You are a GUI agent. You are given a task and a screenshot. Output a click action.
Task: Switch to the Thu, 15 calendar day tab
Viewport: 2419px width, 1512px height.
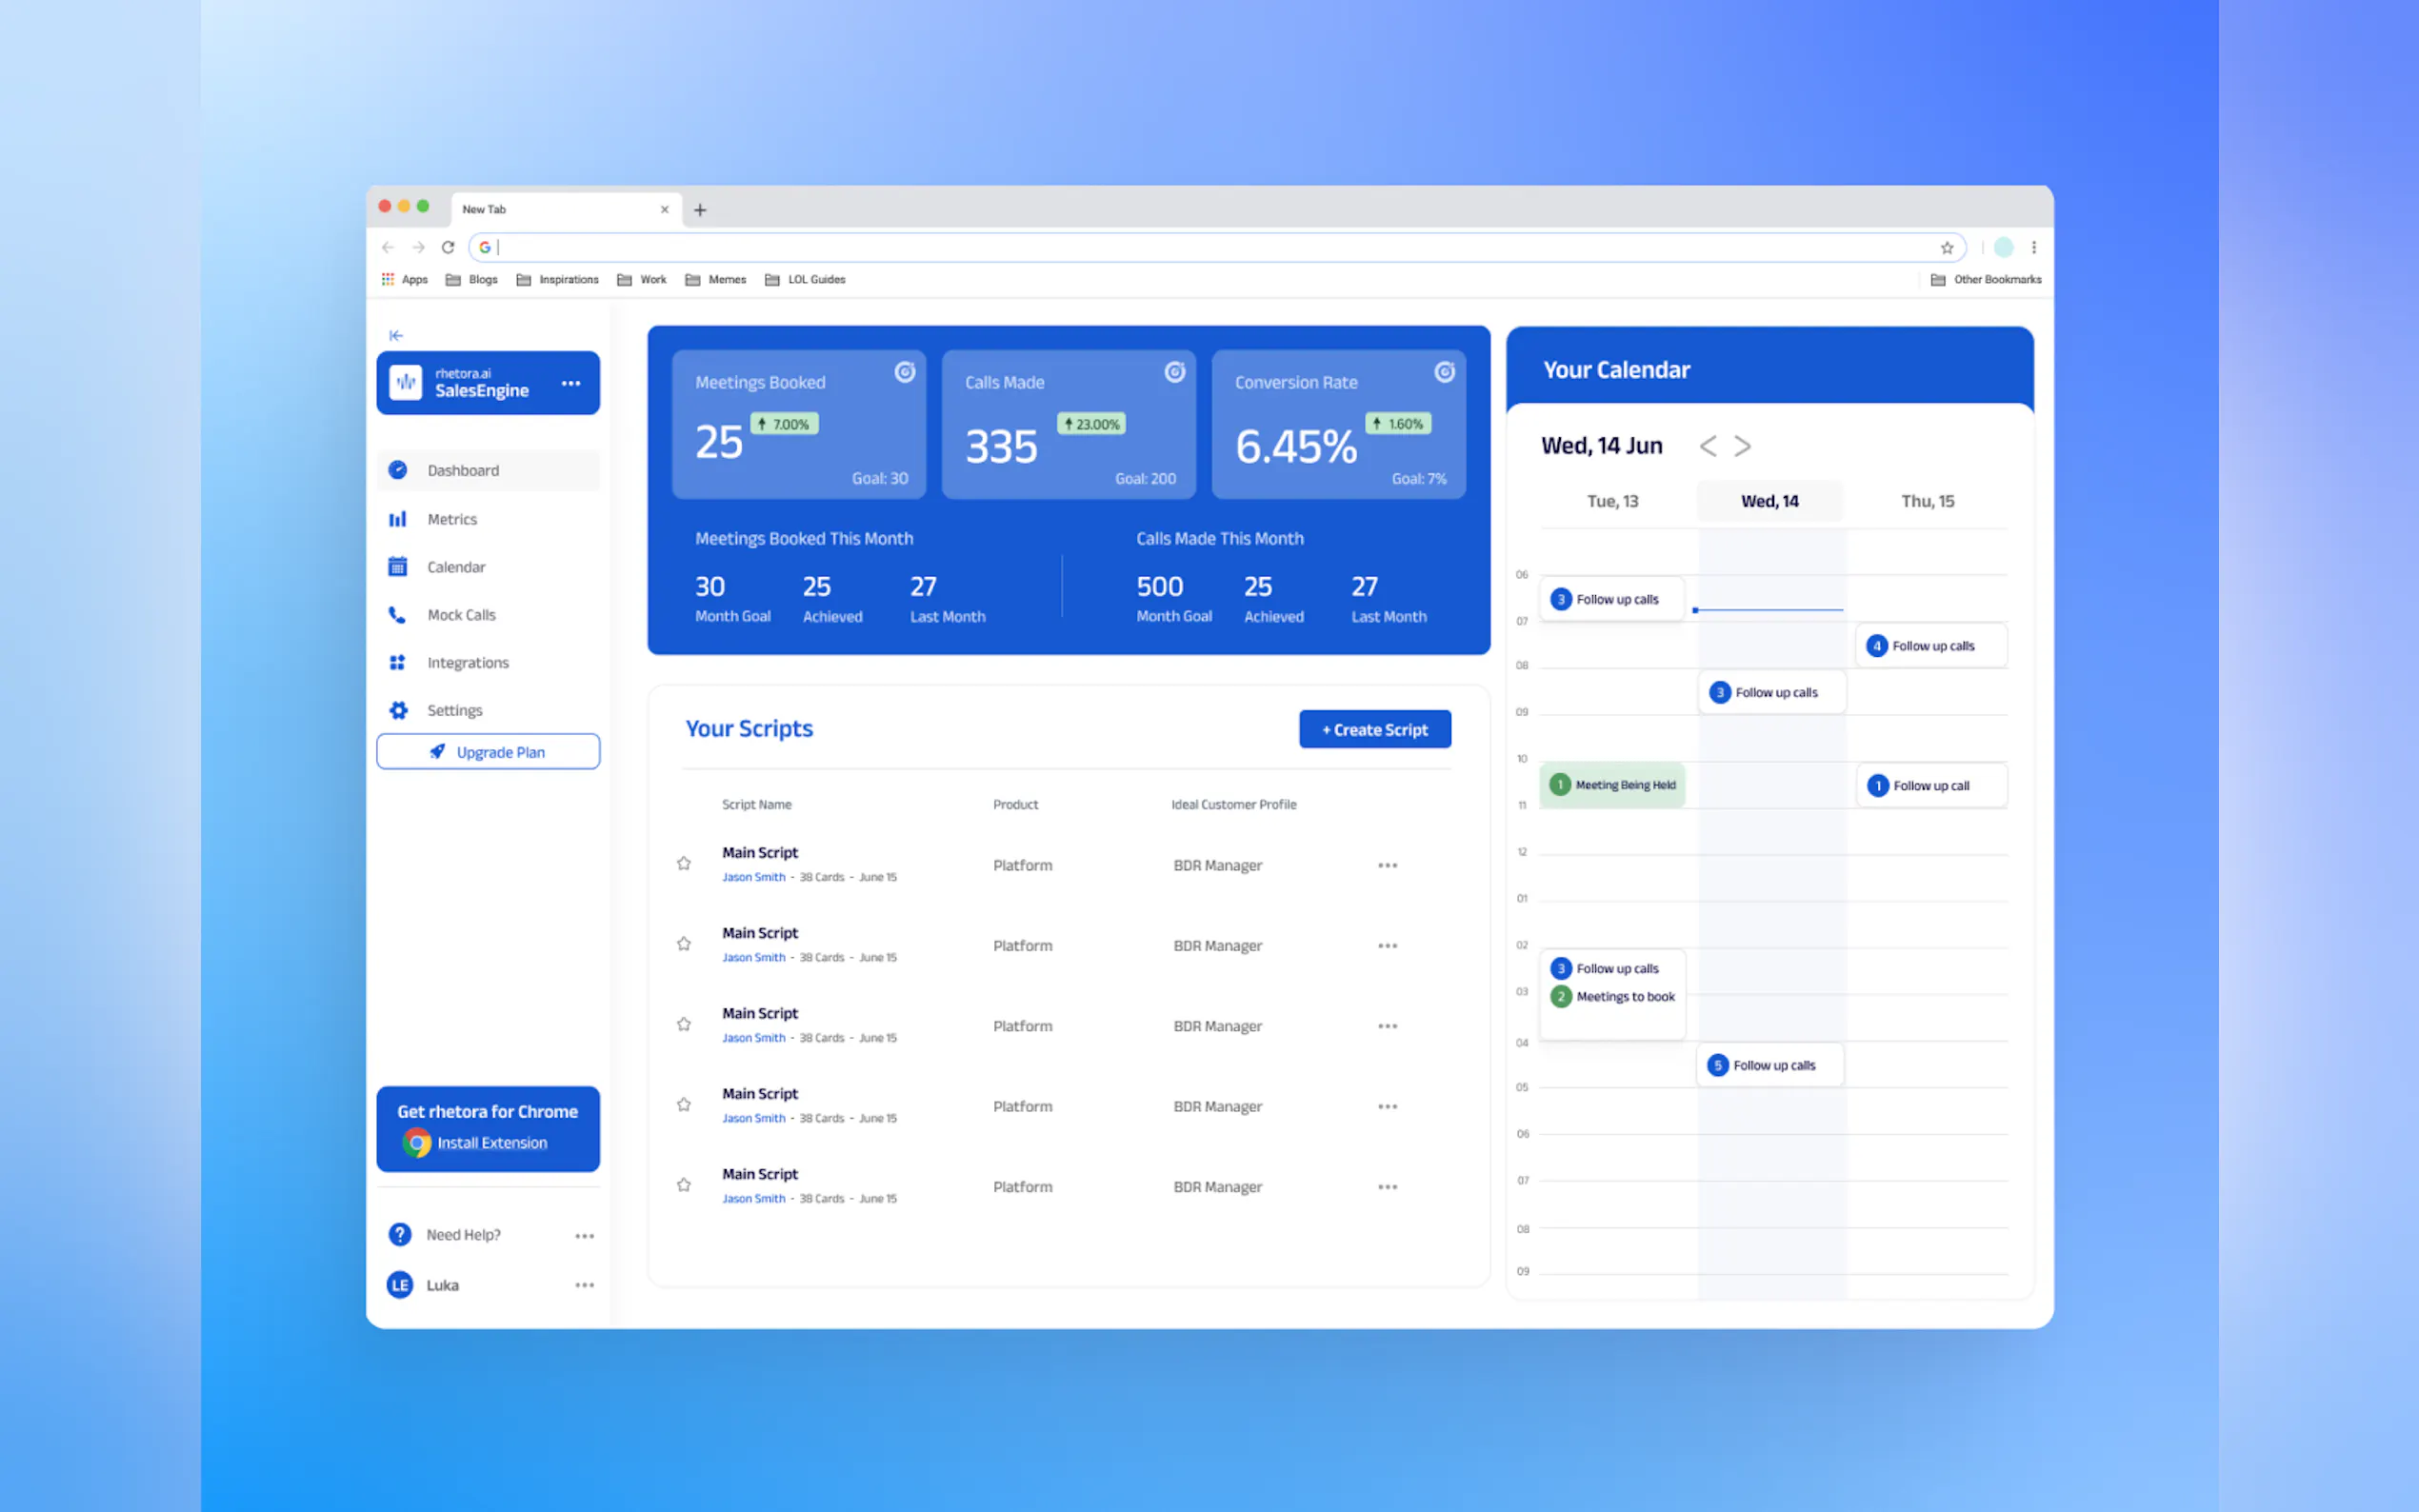coord(1926,501)
